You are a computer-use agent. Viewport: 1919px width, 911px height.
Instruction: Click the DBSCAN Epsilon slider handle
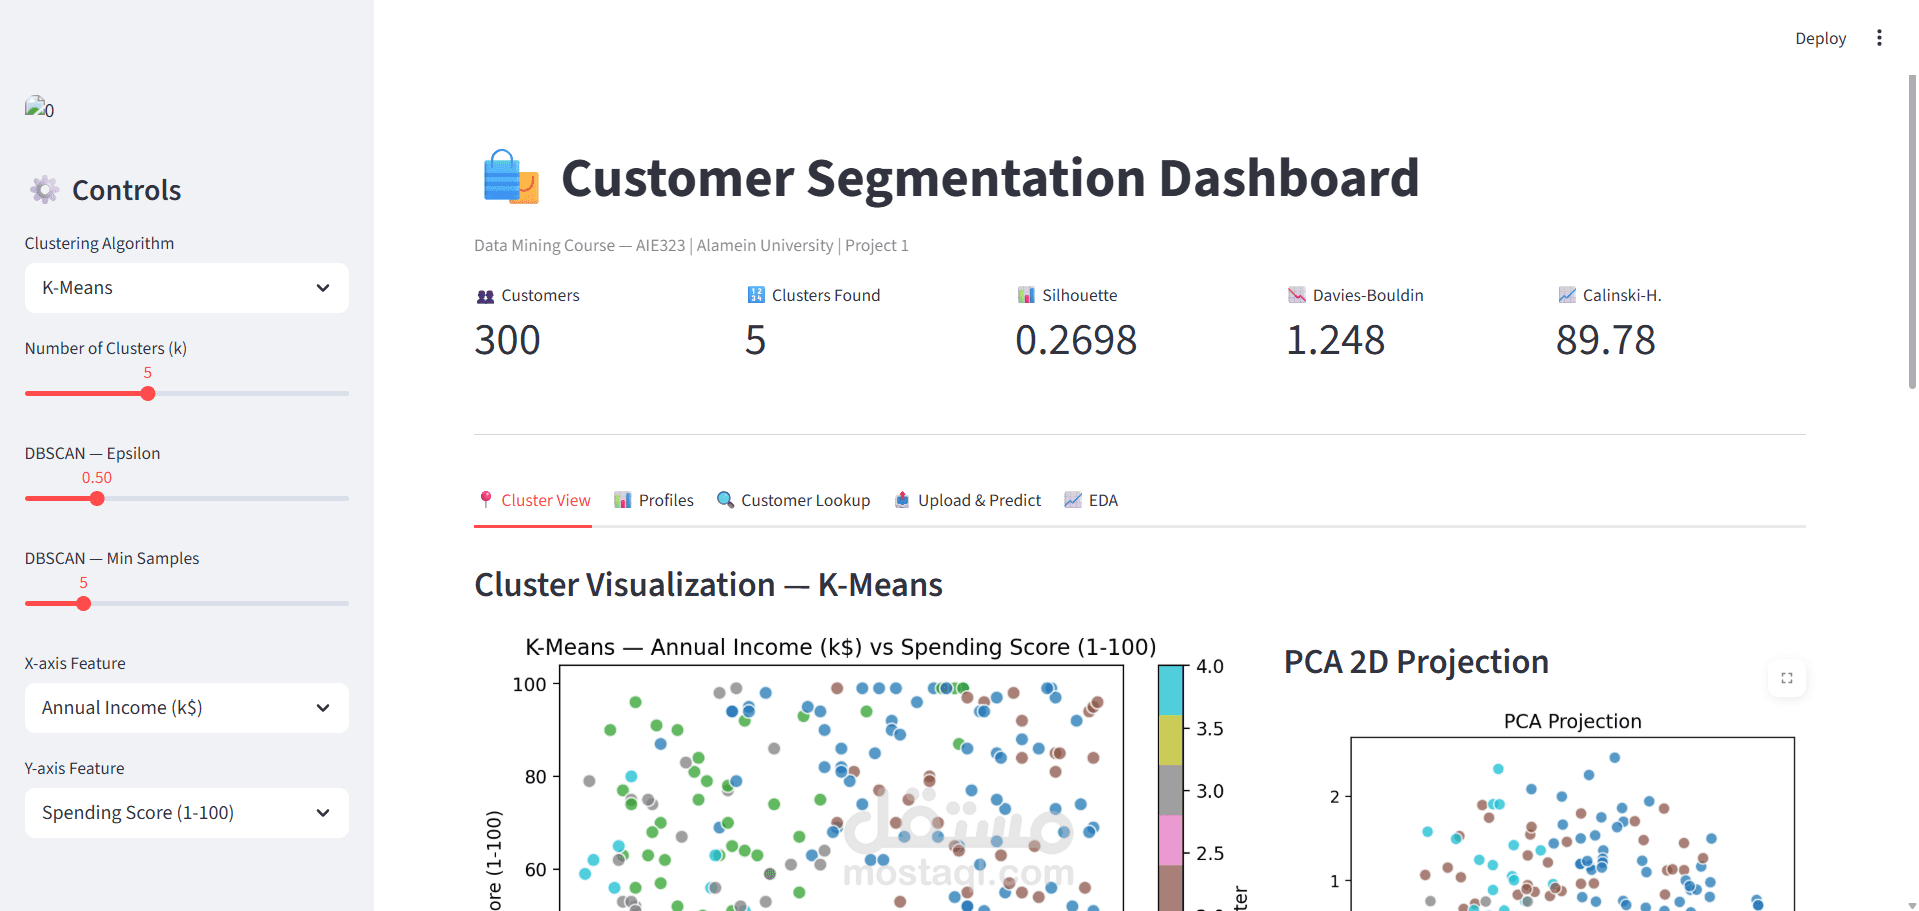point(97,499)
